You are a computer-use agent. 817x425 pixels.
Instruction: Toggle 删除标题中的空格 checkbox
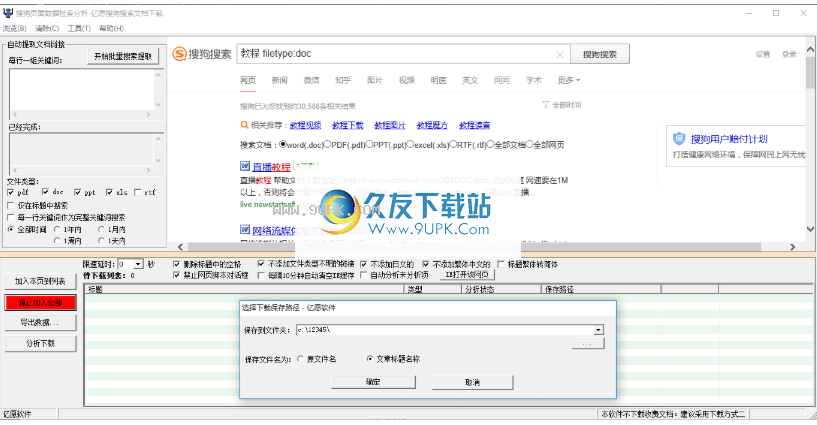[177, 265]
